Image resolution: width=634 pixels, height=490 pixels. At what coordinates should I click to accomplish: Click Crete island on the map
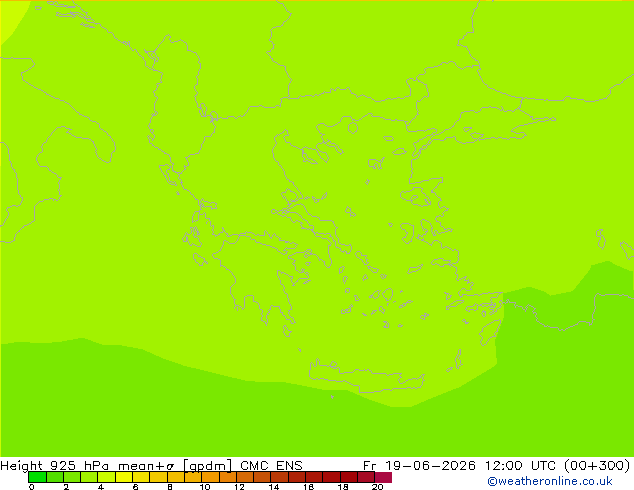point(366,376)
